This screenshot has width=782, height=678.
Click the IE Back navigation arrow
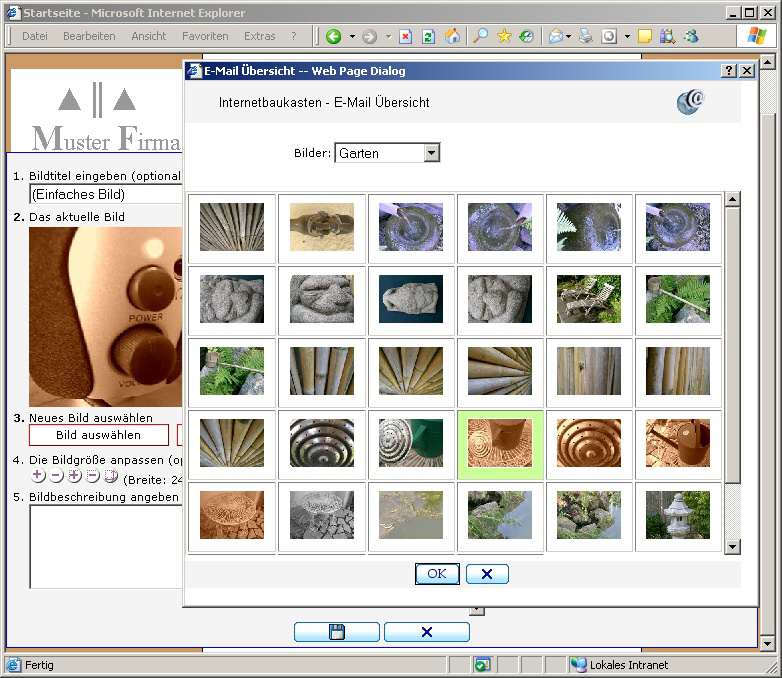[x=334, y=36]
